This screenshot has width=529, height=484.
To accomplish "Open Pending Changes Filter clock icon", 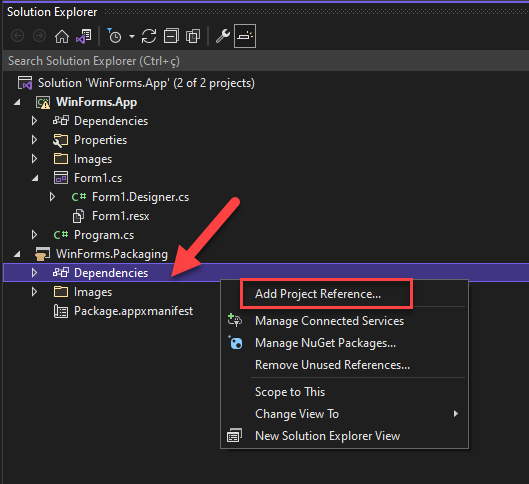I will [x=114, y=36].
